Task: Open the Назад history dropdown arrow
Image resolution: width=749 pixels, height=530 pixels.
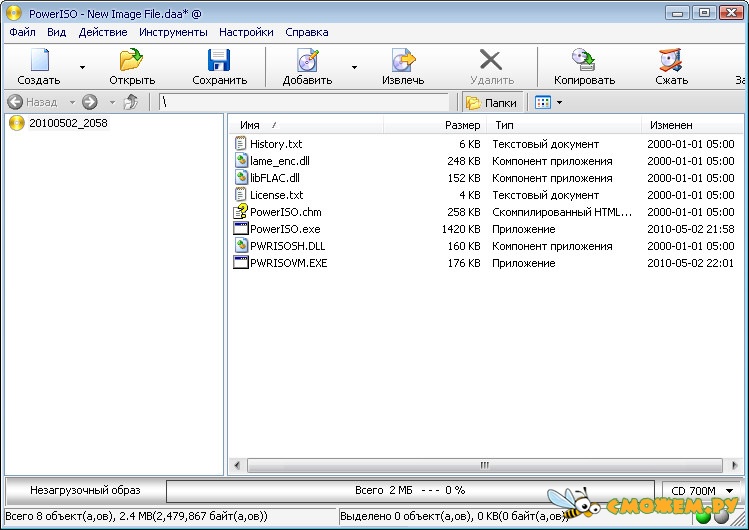Action: (72, 102)
